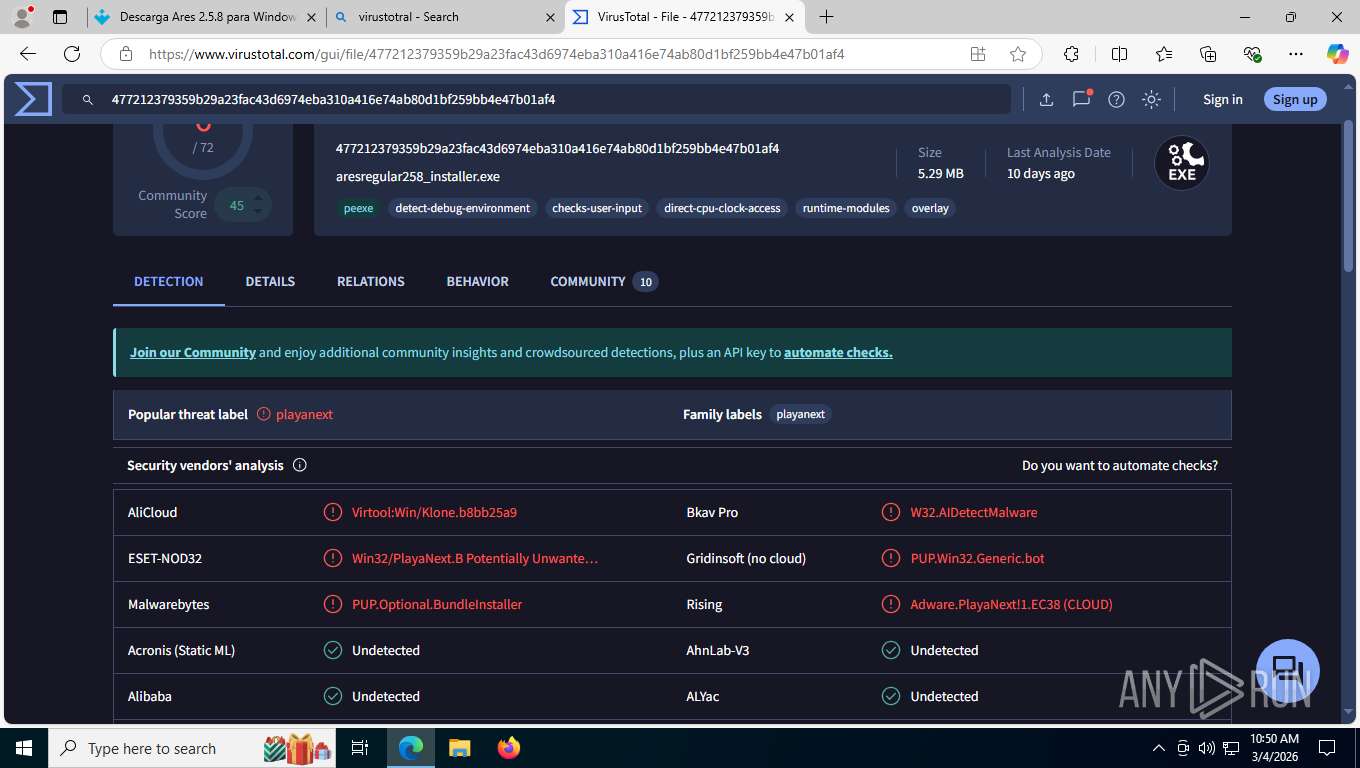This screenshot has height=768, width=1360.
Task: Open the taskbar volume icon
Action: tap(1206, 748)
